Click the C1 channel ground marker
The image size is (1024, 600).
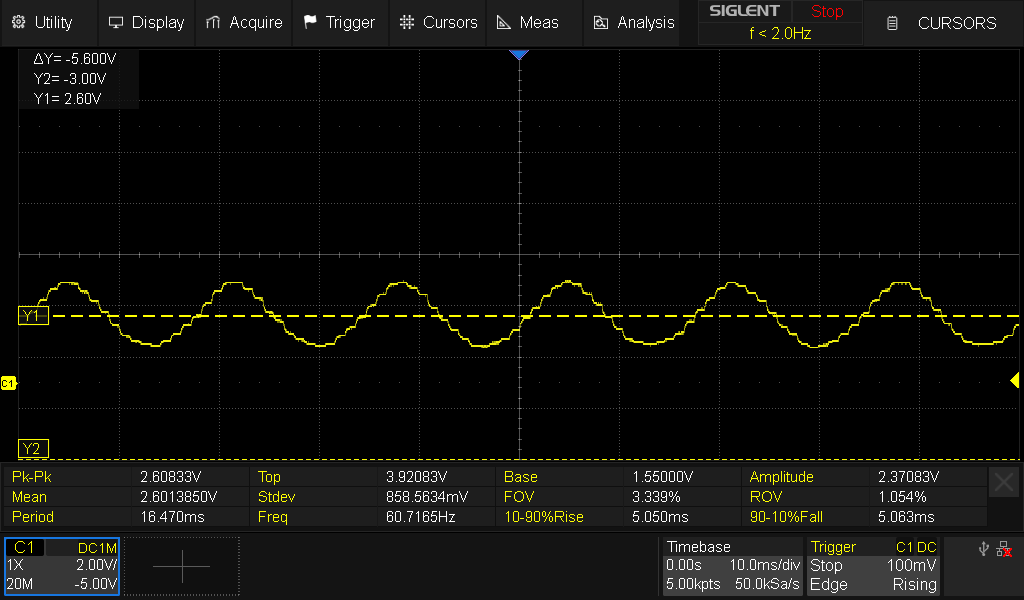pos(8,383)
